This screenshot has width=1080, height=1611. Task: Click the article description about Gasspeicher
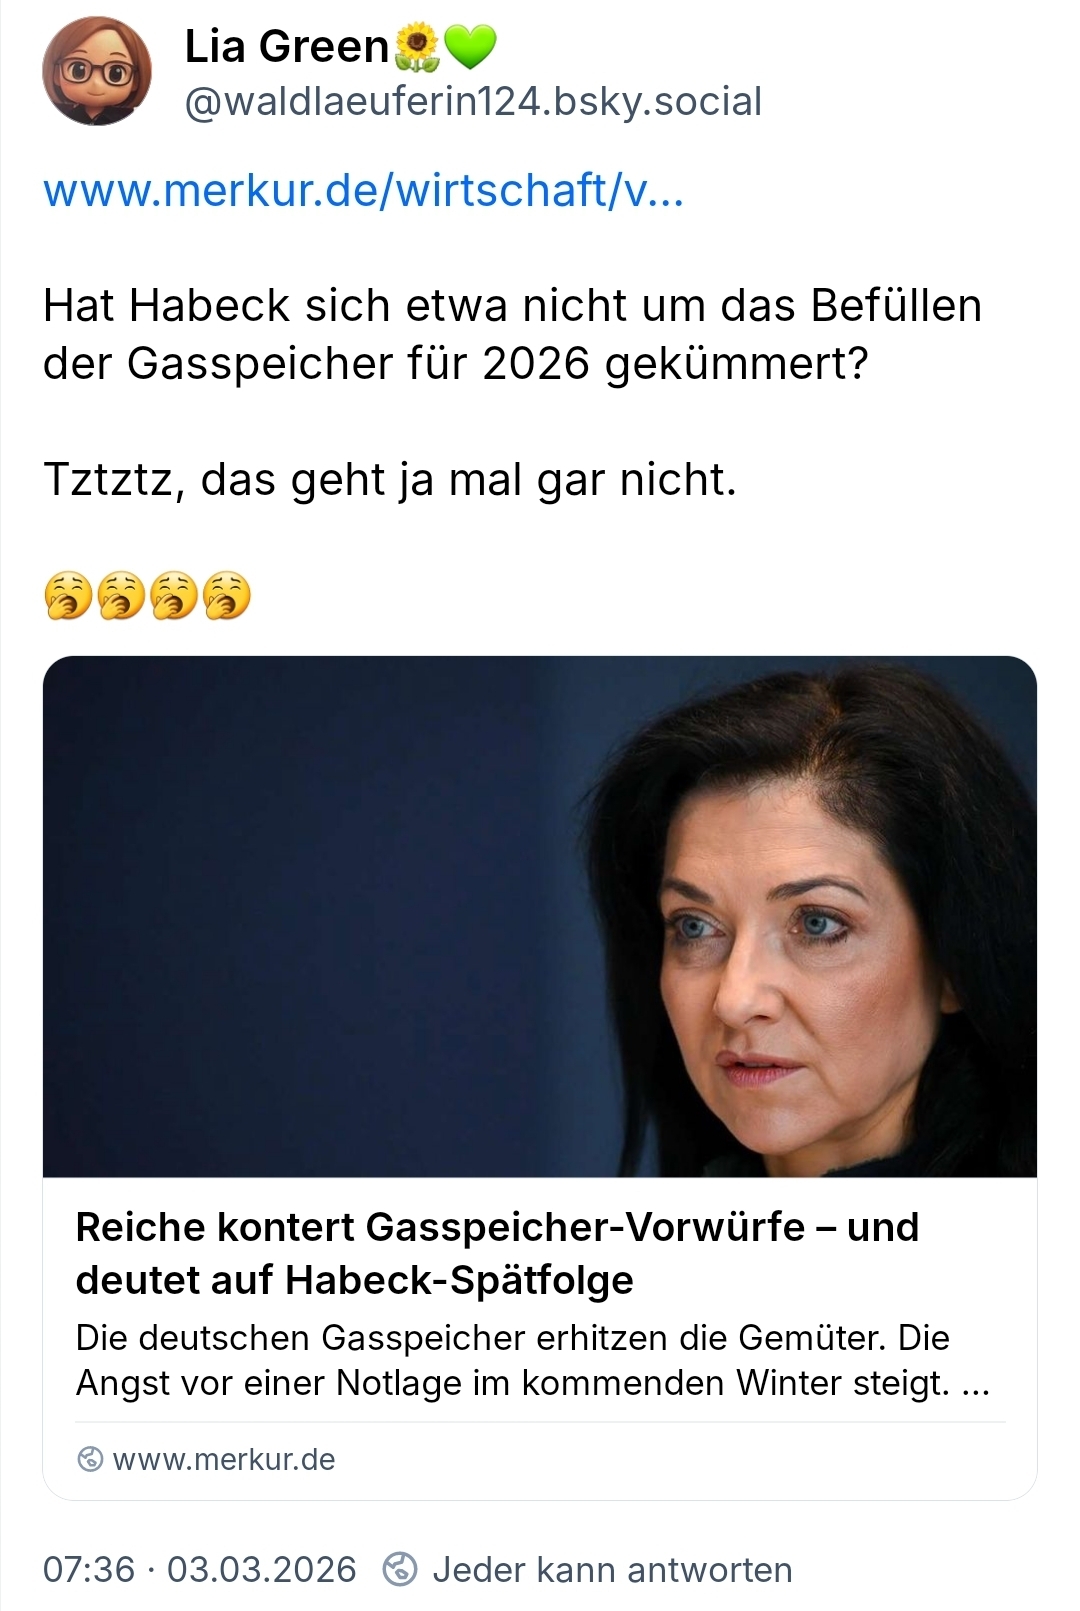pos(533,1360)
